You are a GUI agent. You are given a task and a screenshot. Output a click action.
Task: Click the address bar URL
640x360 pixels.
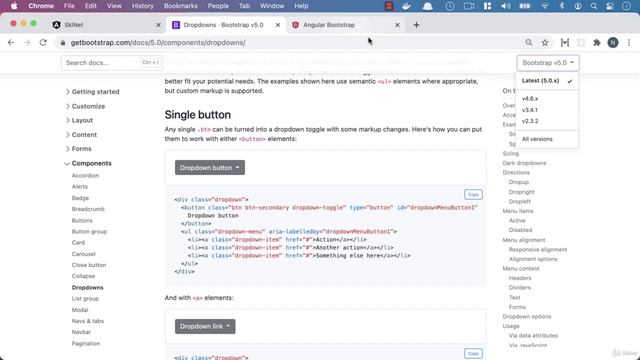click(158, 42)
